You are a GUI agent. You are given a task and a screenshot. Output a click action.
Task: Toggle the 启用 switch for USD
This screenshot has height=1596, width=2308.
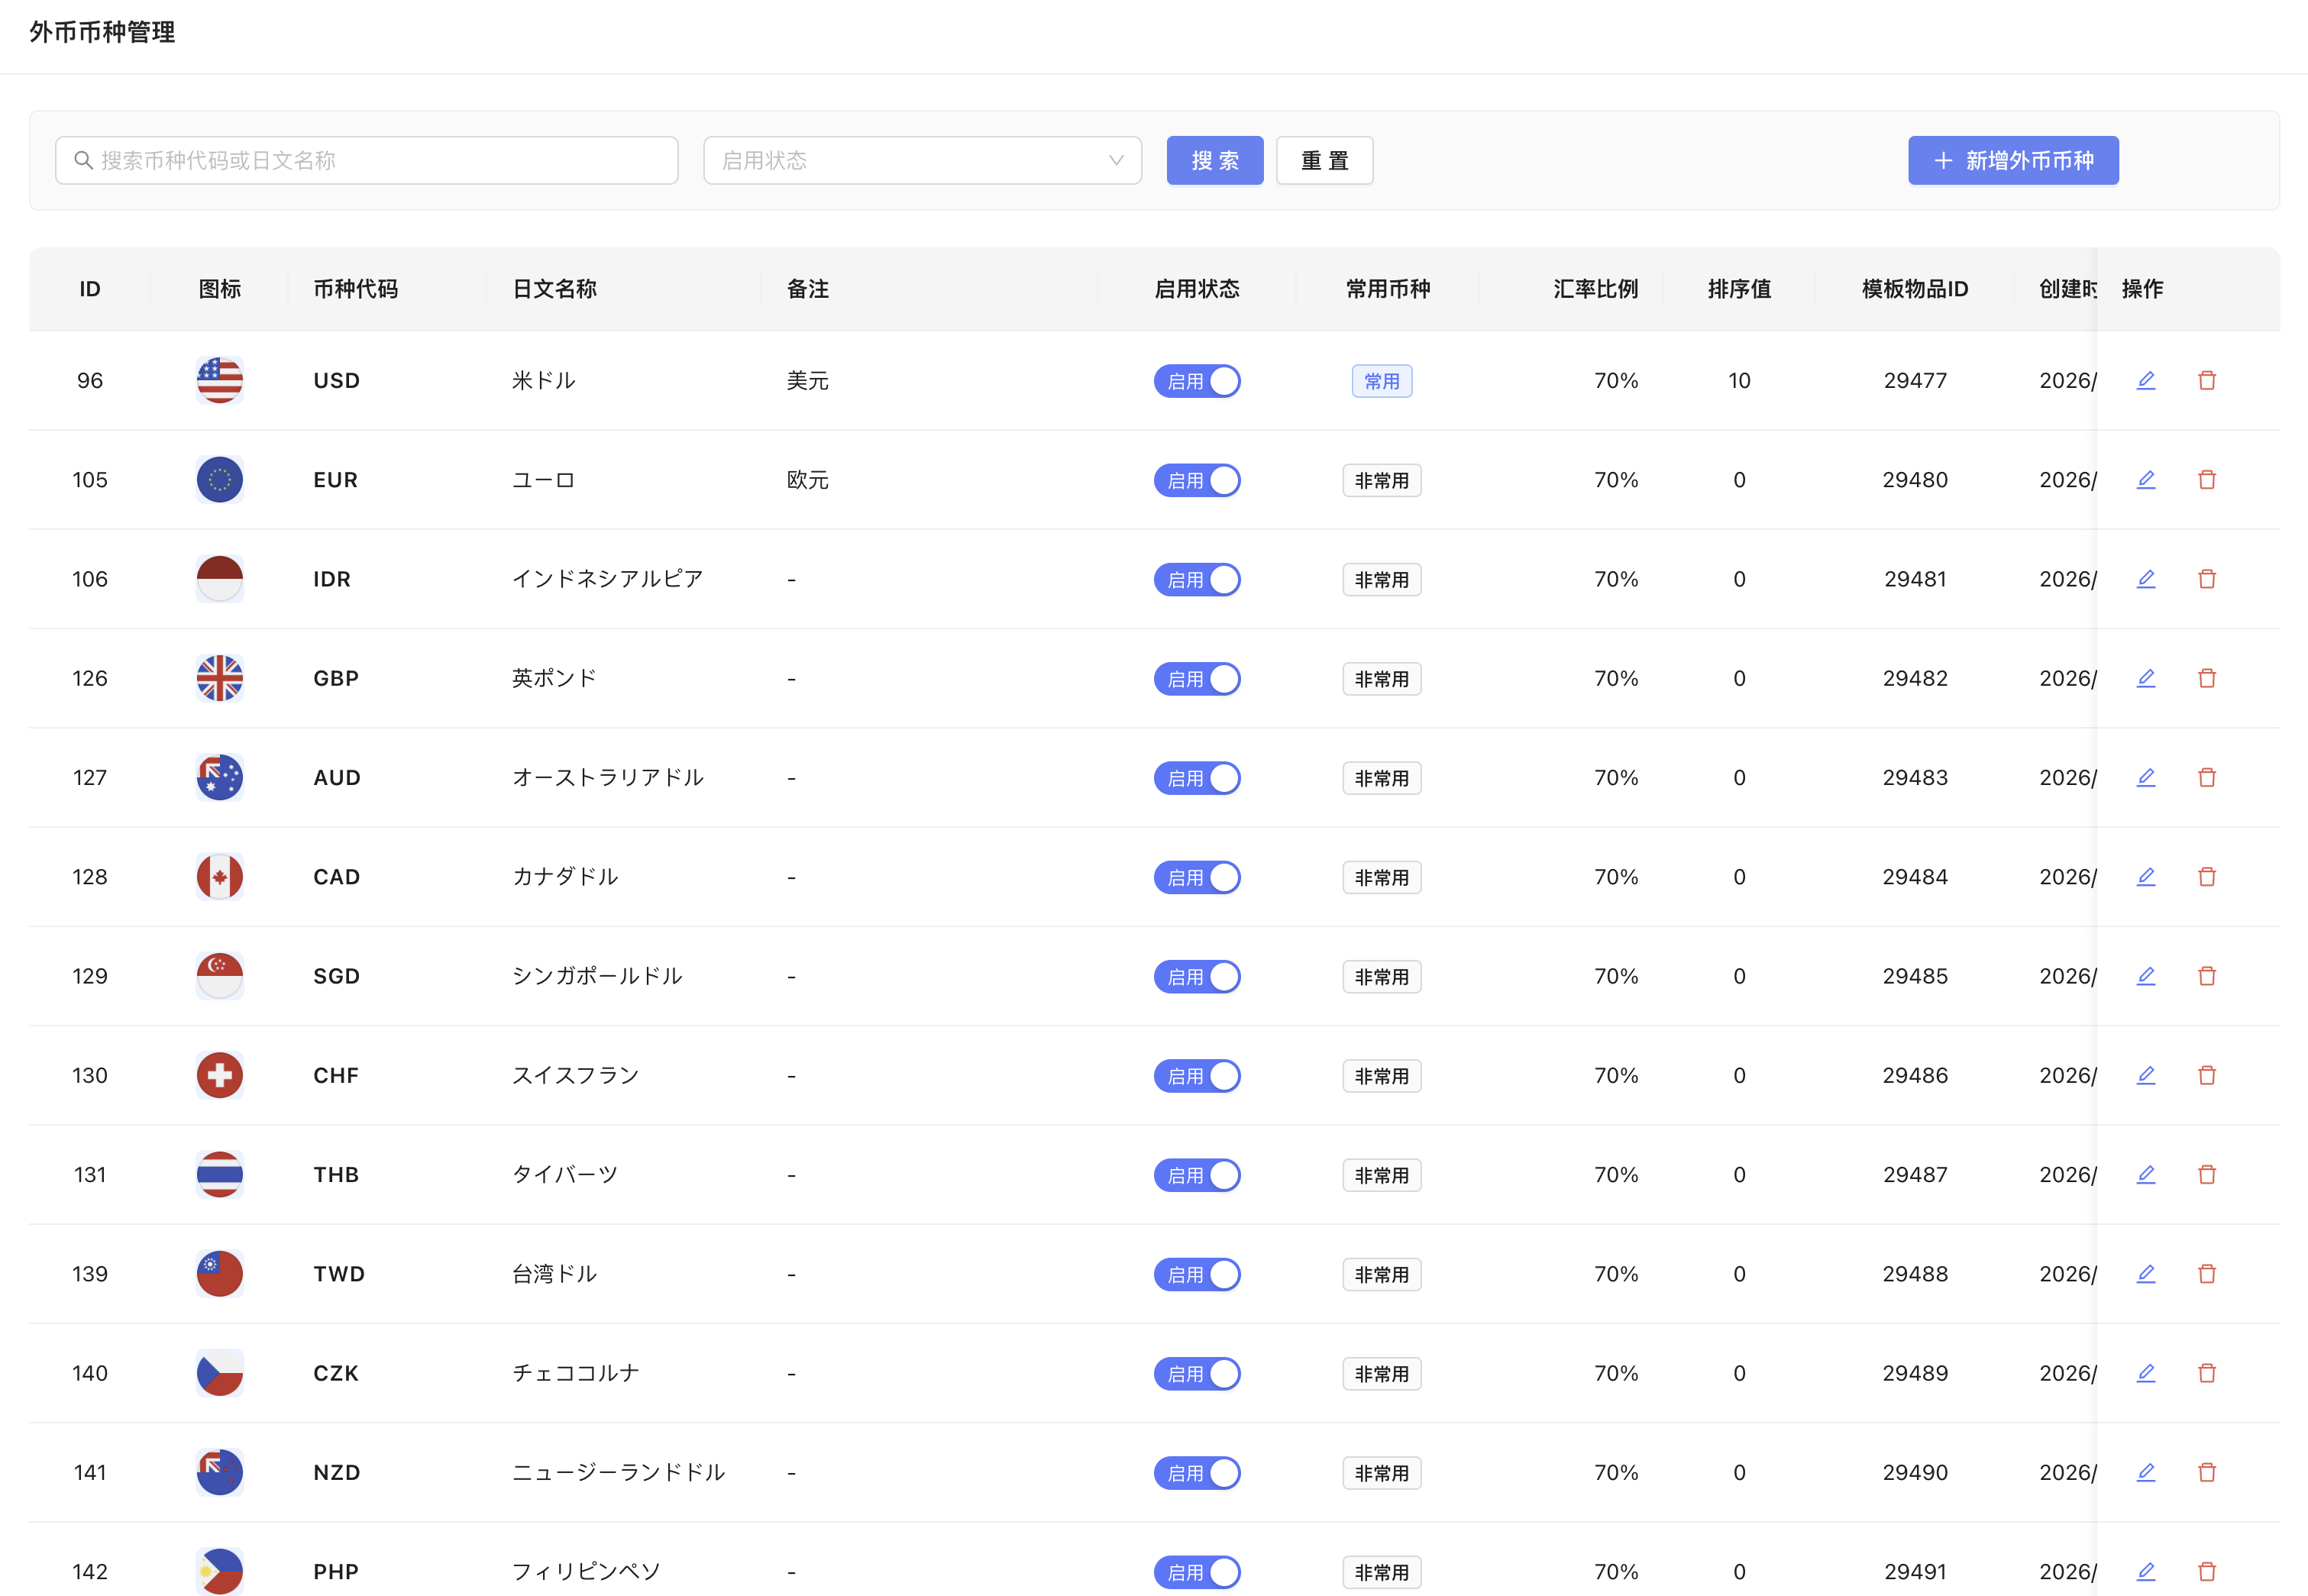click(1196, 381)
